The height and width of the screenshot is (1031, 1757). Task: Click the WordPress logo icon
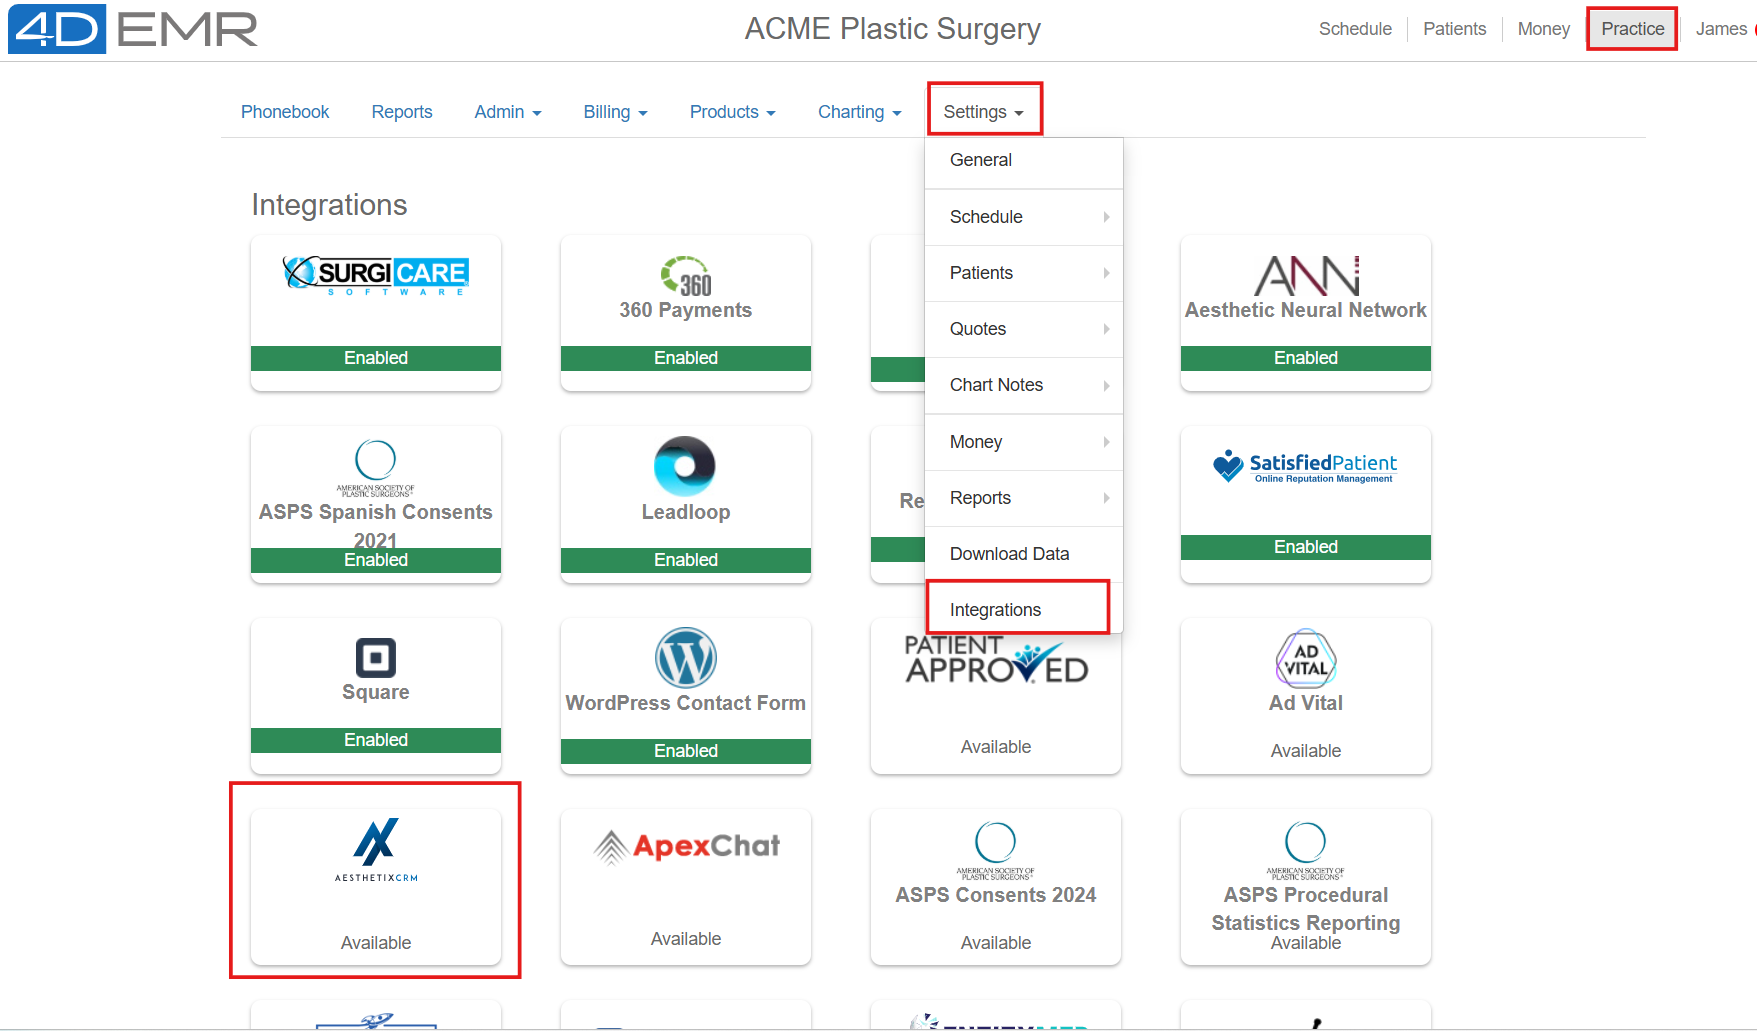click(686, 658)
